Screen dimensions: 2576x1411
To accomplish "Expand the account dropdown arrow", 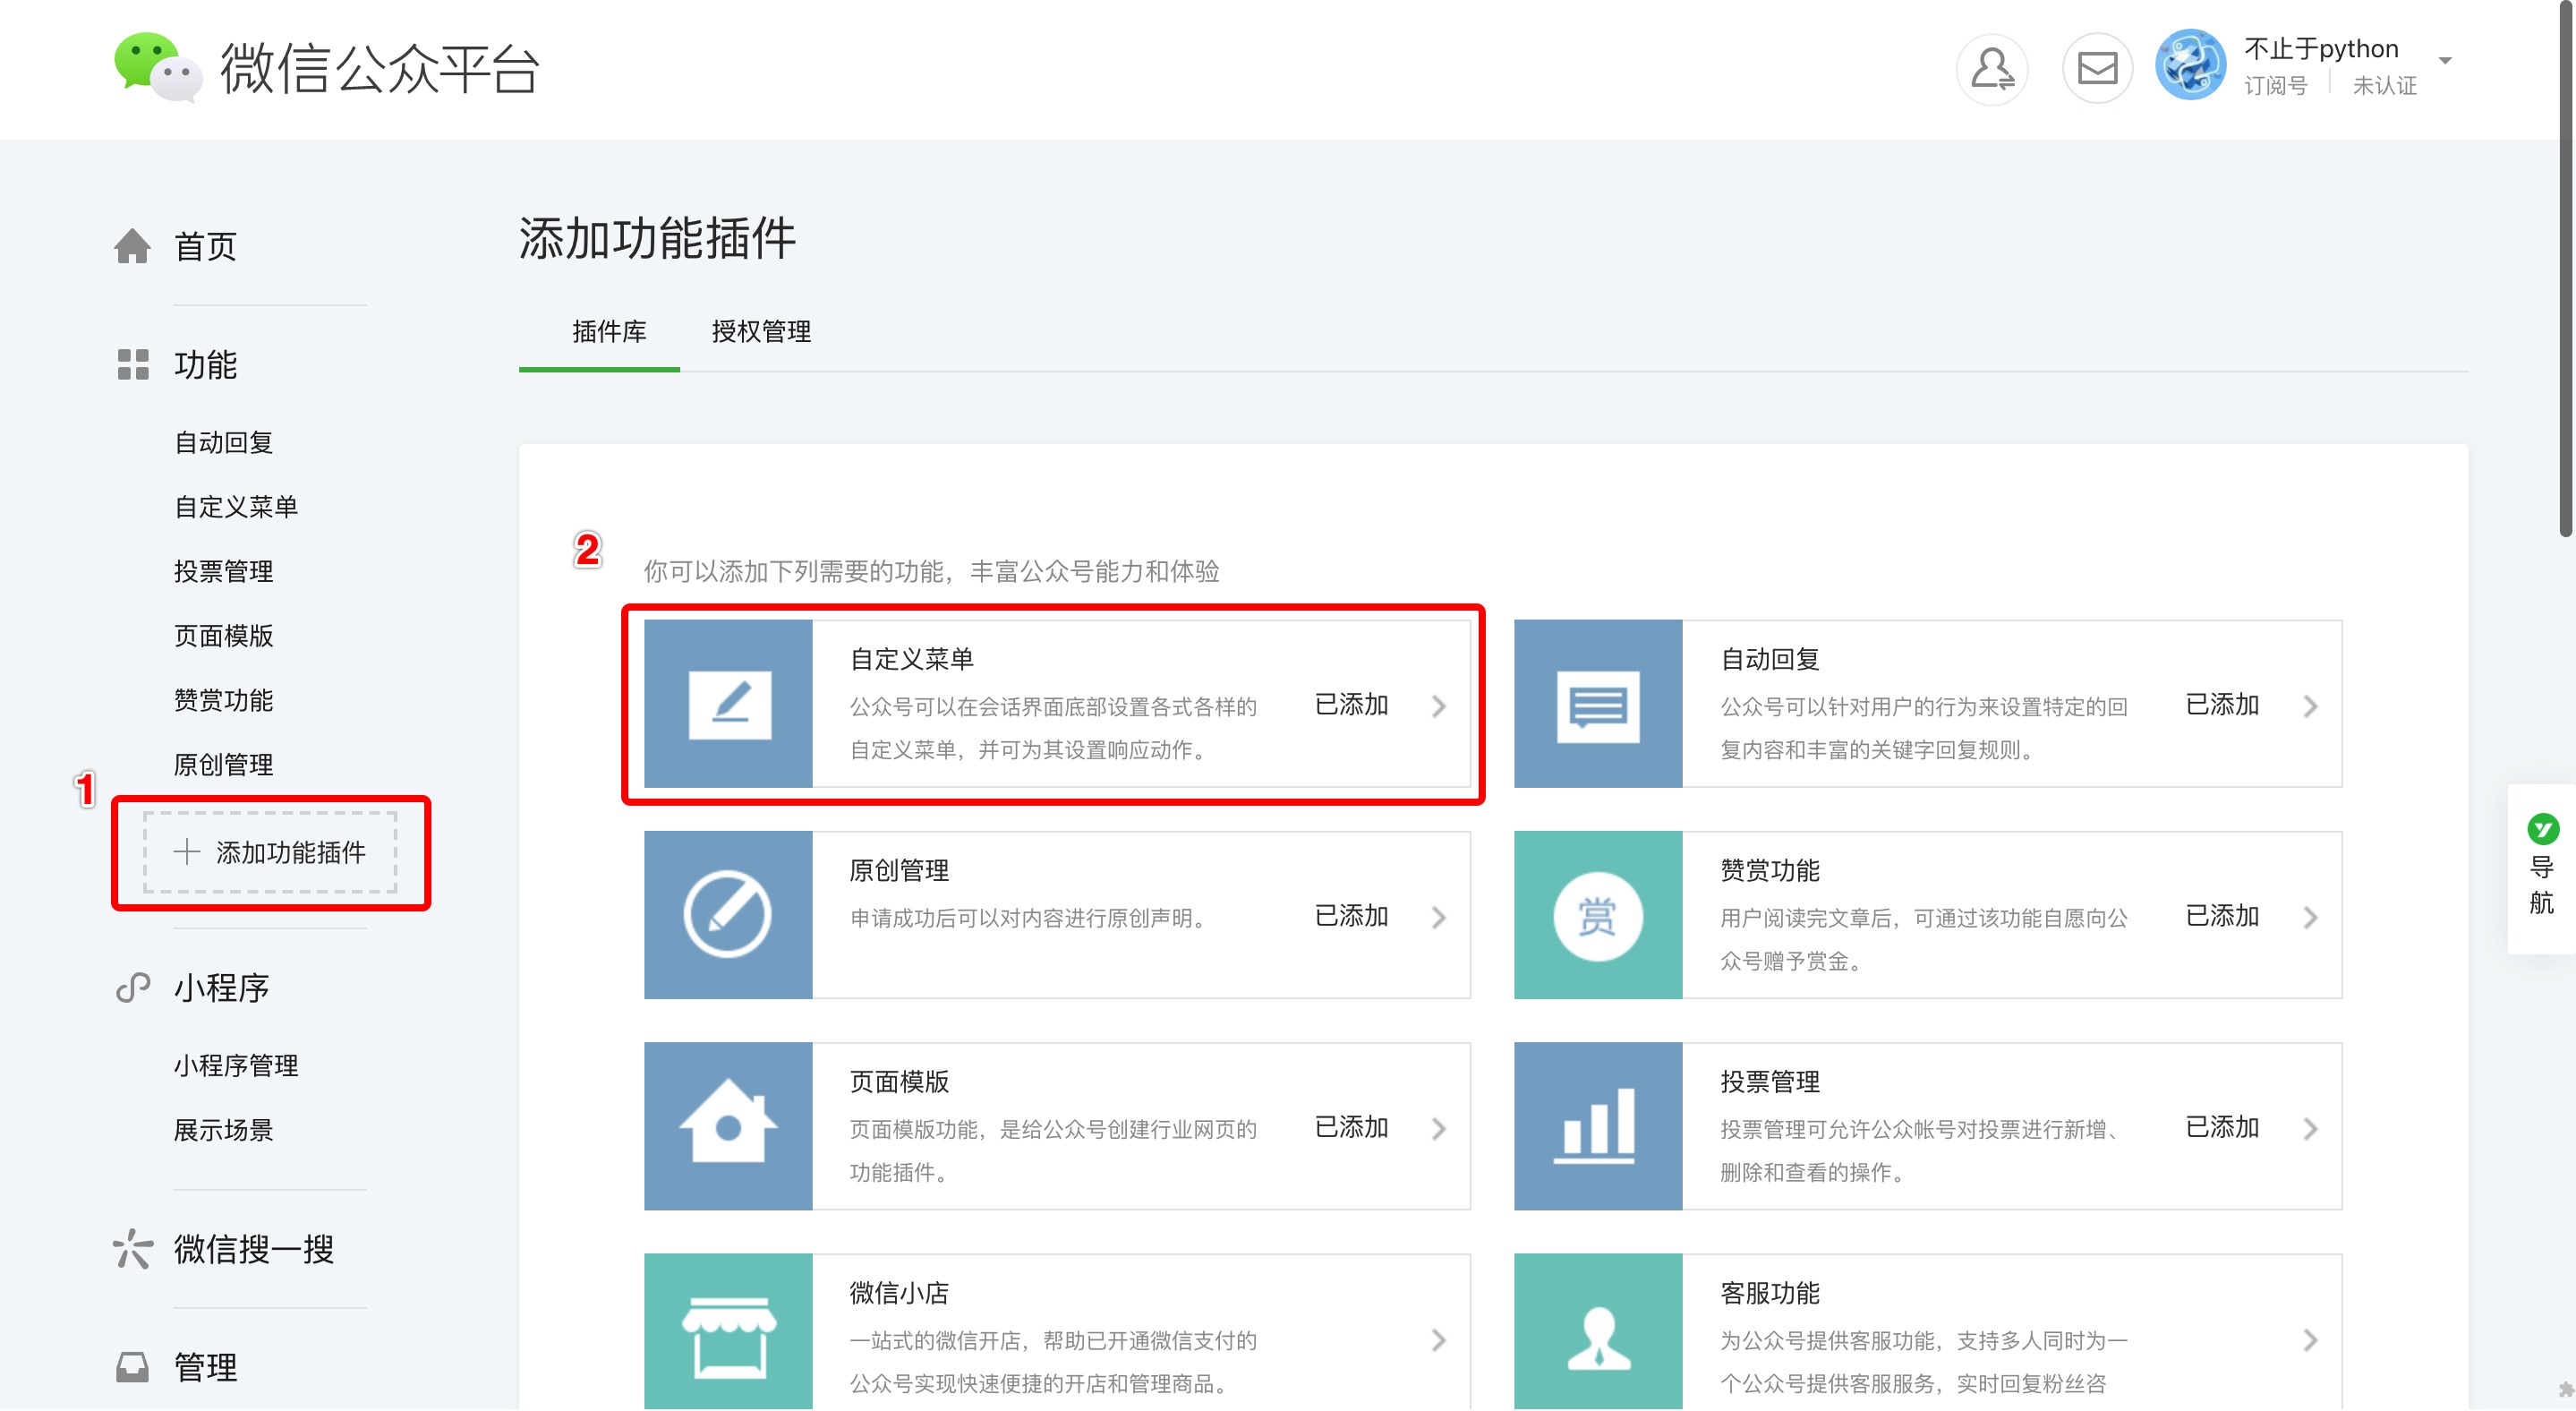I will click(2444, 61).
